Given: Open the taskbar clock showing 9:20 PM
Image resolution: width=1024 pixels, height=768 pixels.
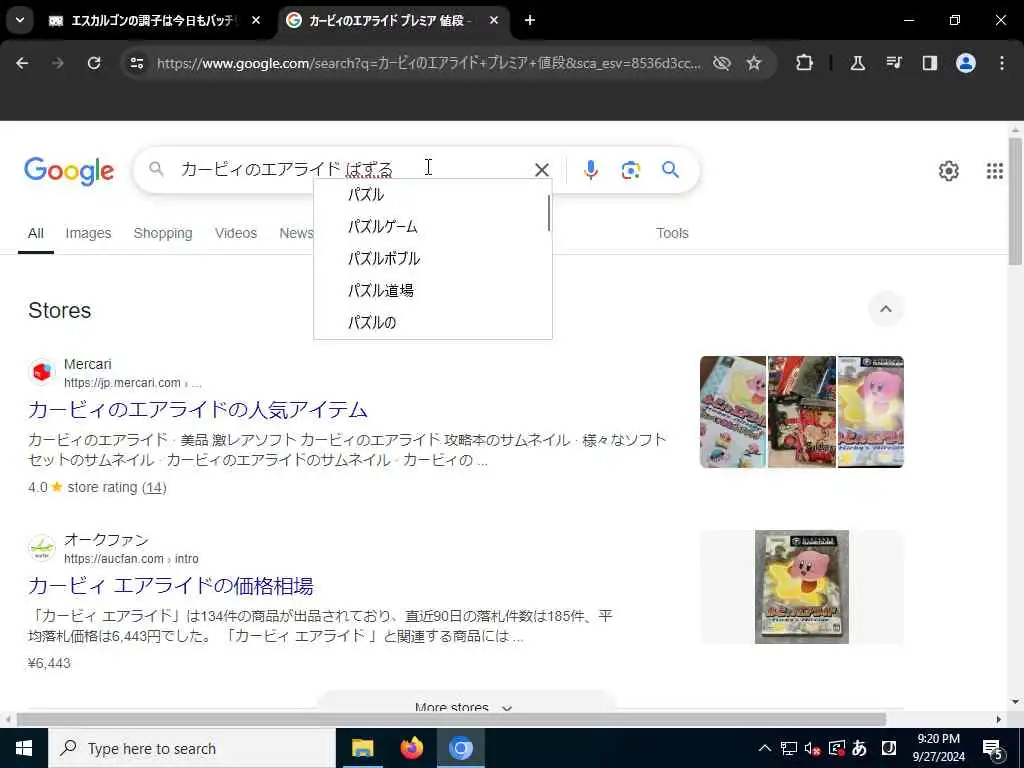Looking at the screenshot, I should [938, 748].
